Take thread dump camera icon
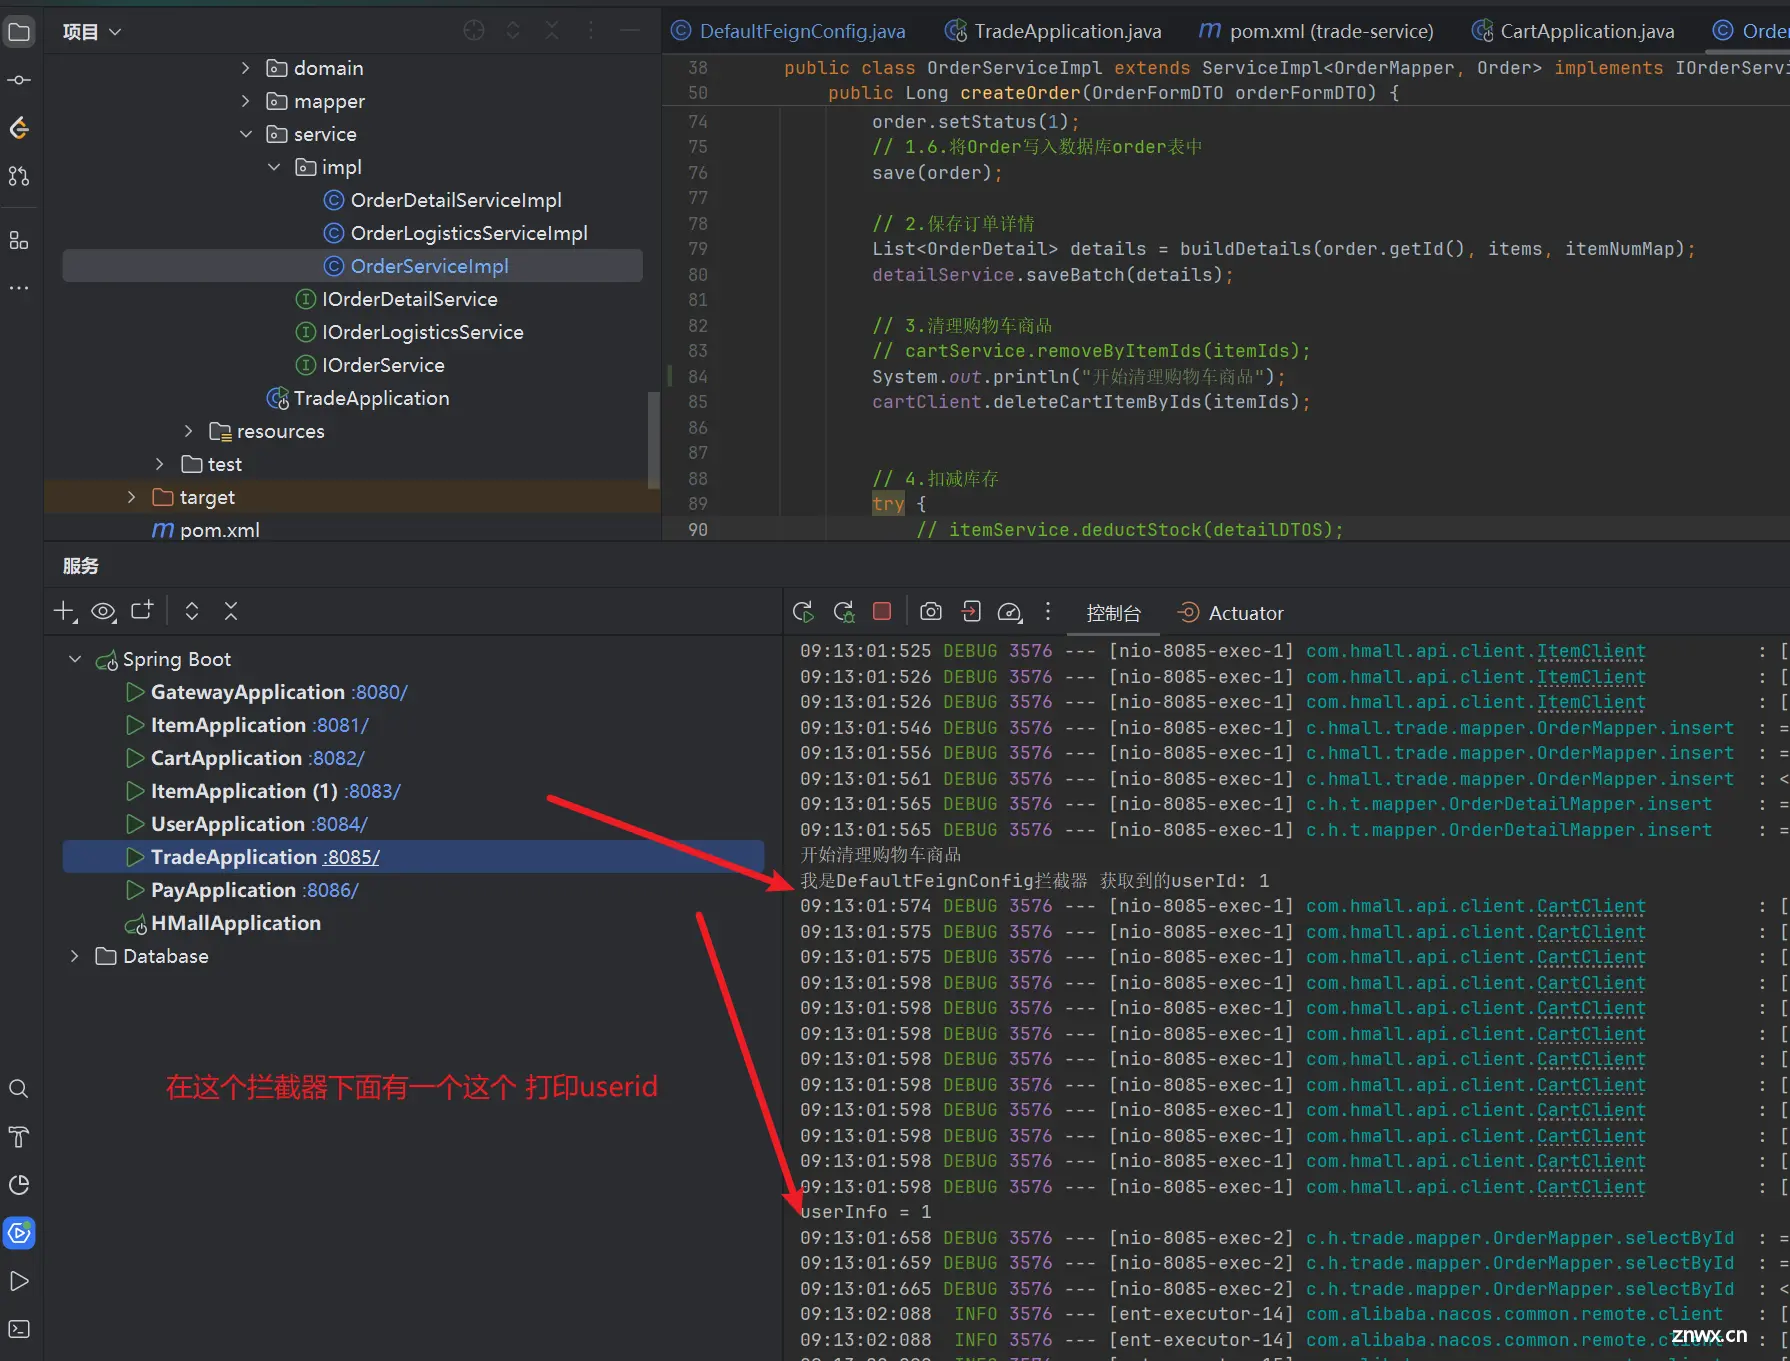 tap(931, 611)
